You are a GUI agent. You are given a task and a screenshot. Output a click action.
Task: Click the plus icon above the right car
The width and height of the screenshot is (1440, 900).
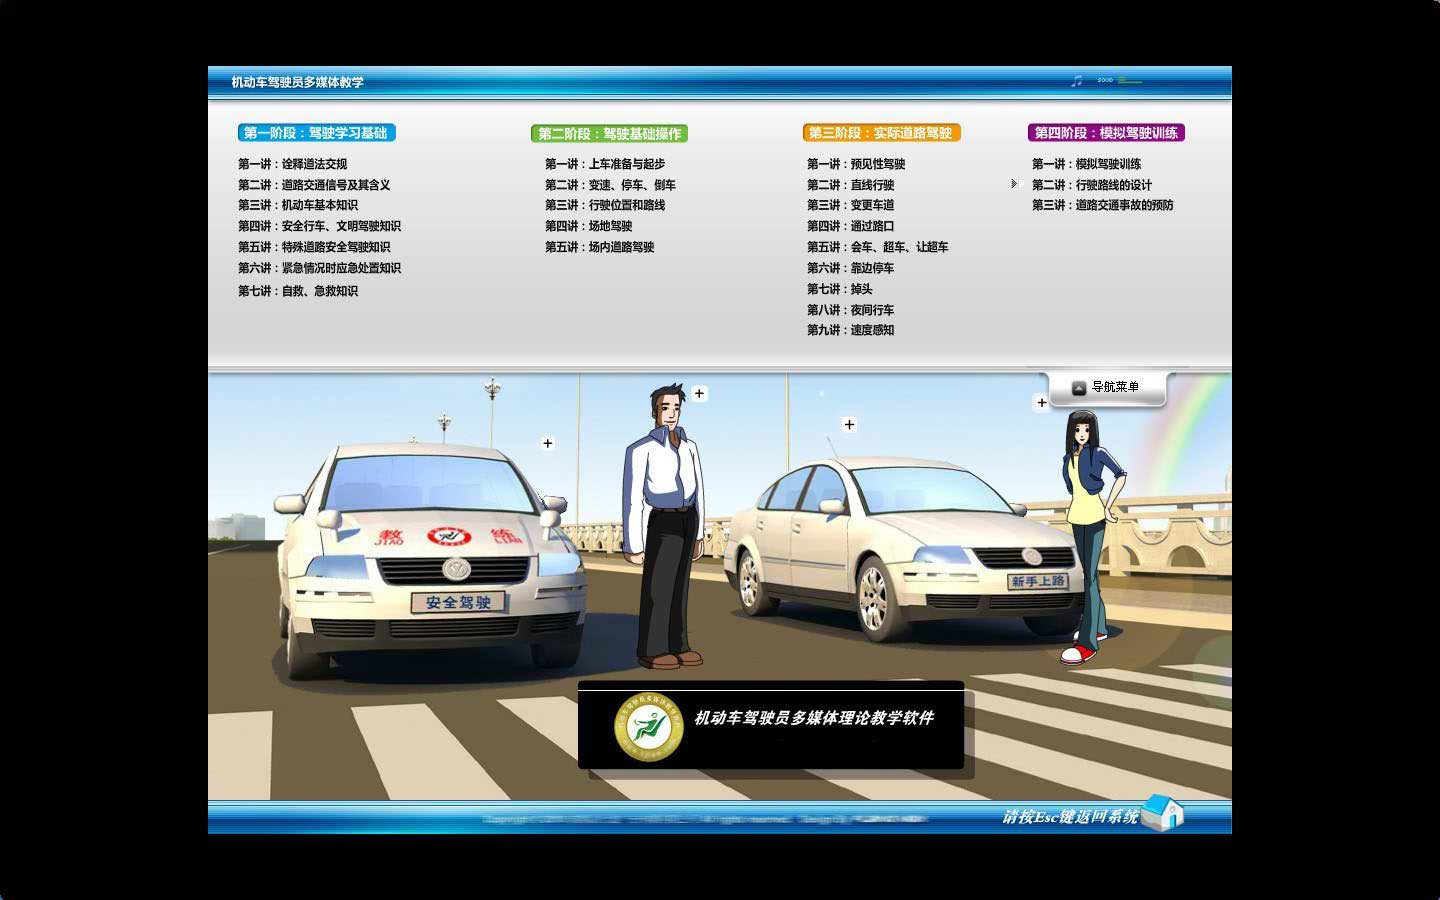(849, 425)
